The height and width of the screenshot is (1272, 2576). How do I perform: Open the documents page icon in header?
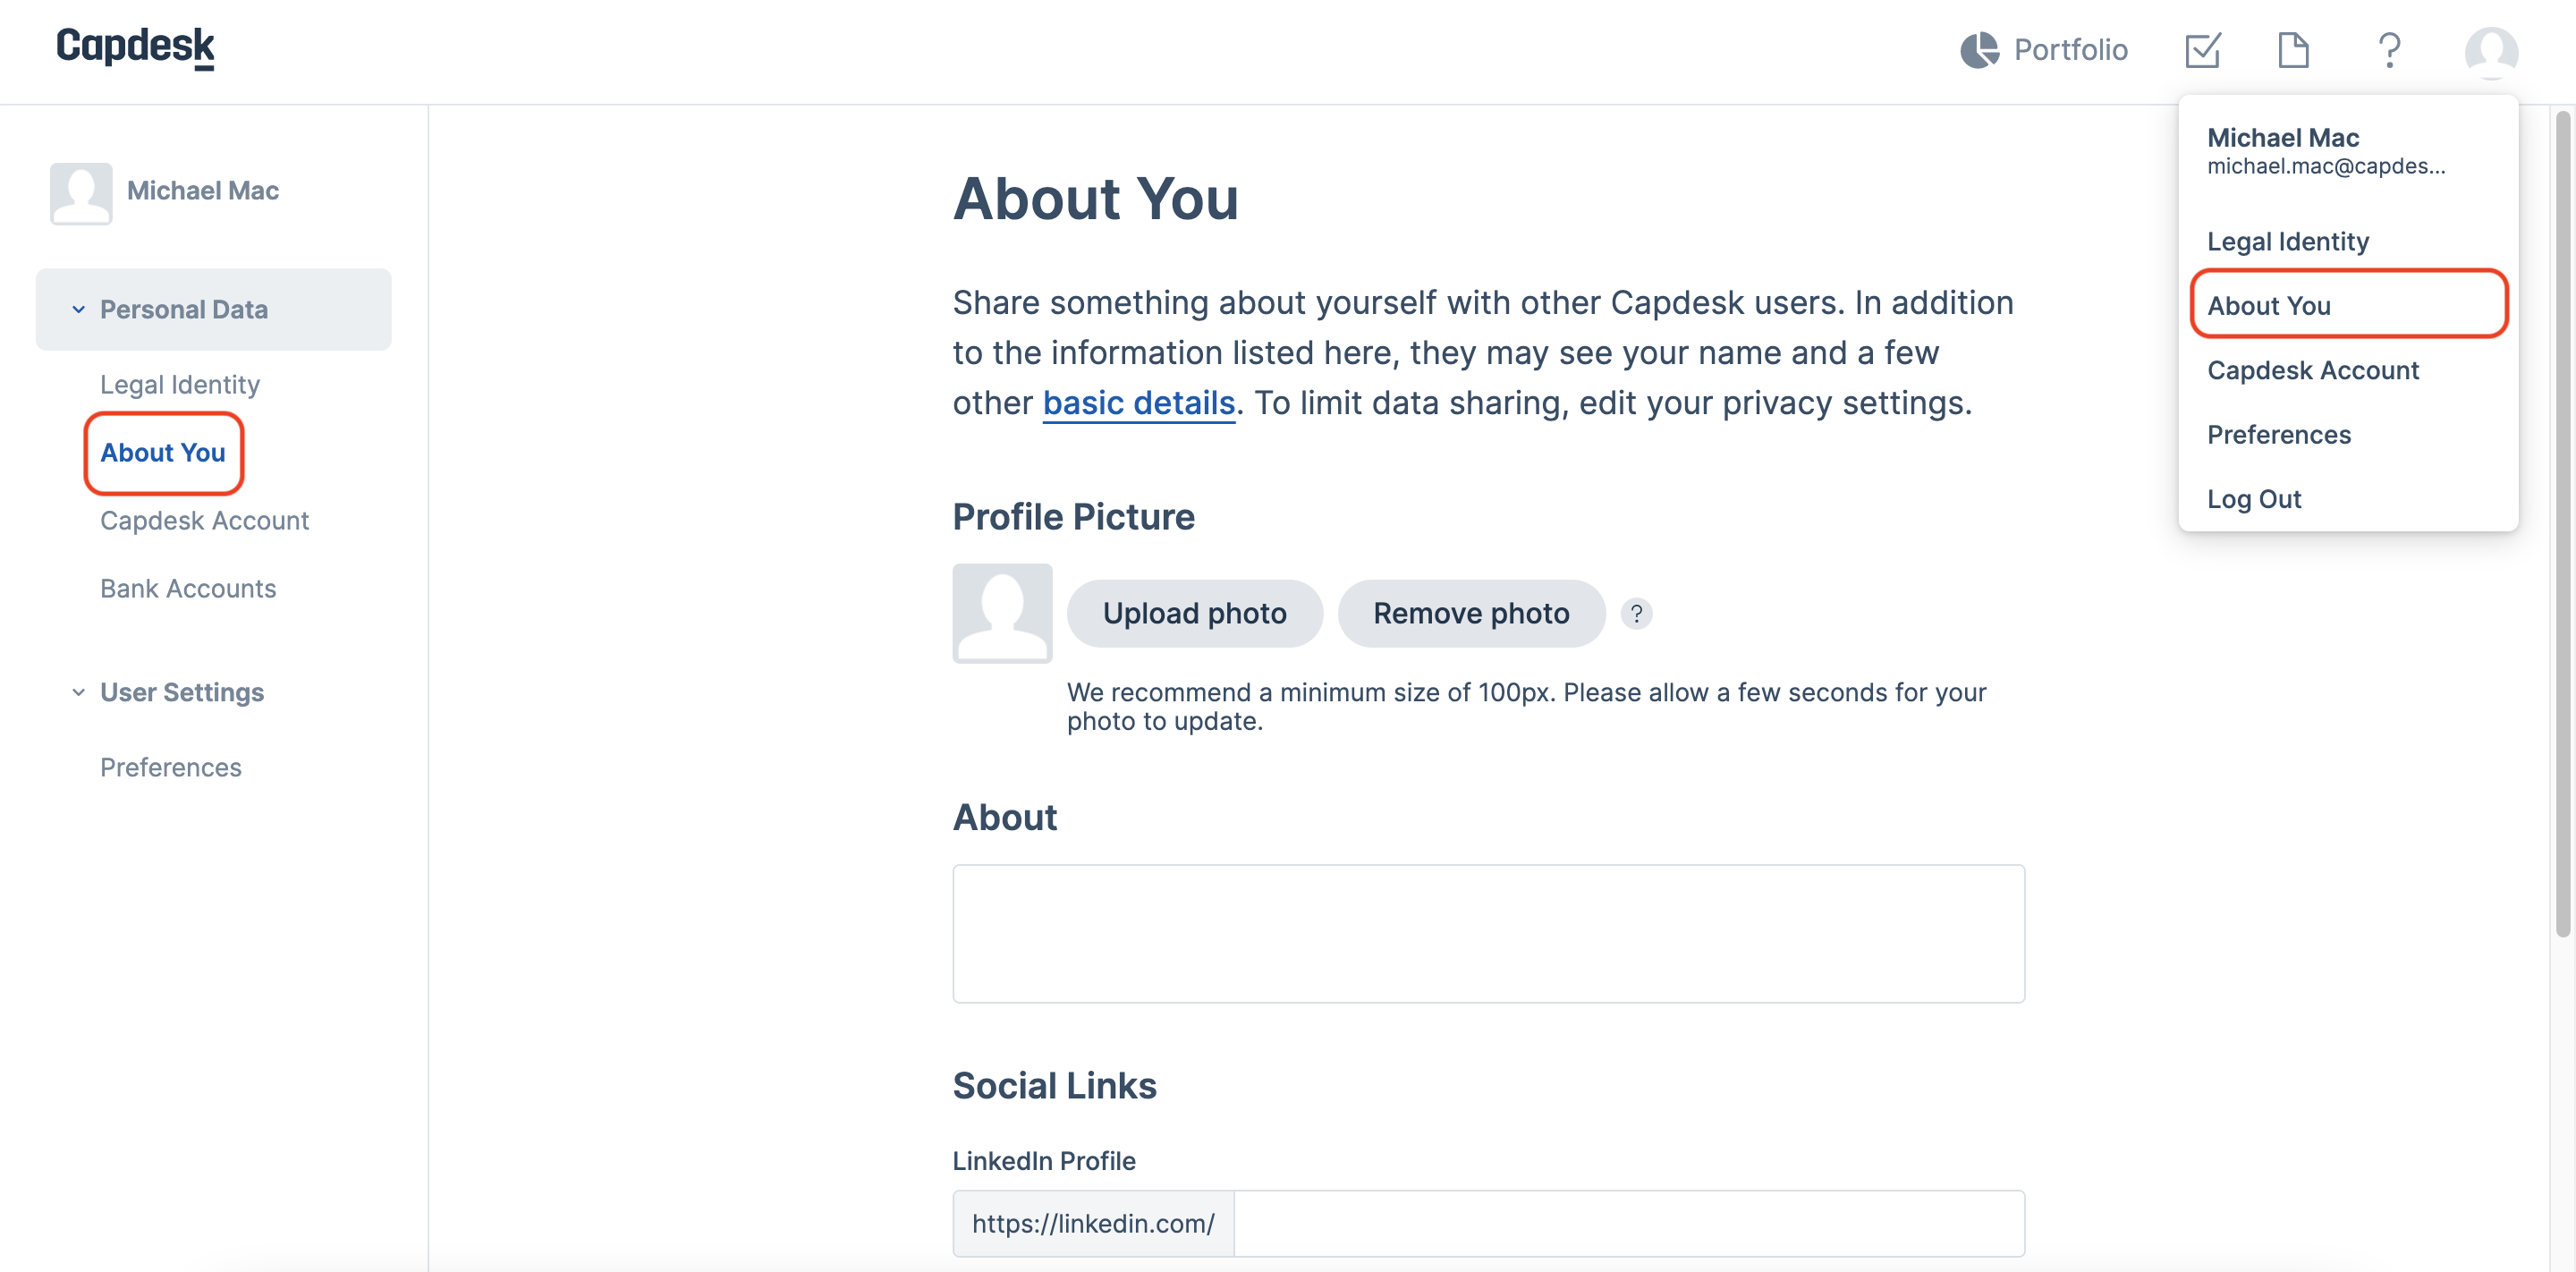pyautogui.click(x=2293, y=50)
